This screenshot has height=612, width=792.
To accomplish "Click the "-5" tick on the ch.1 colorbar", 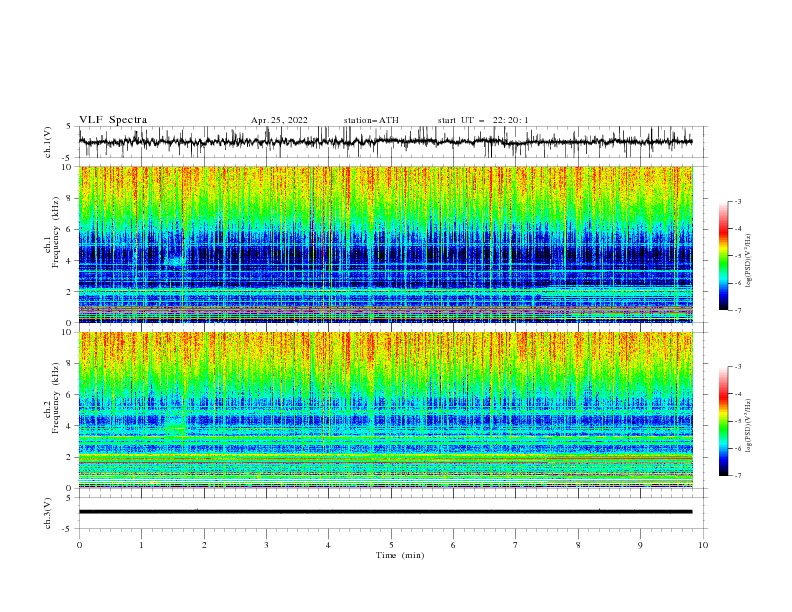I will click(737, 256).
